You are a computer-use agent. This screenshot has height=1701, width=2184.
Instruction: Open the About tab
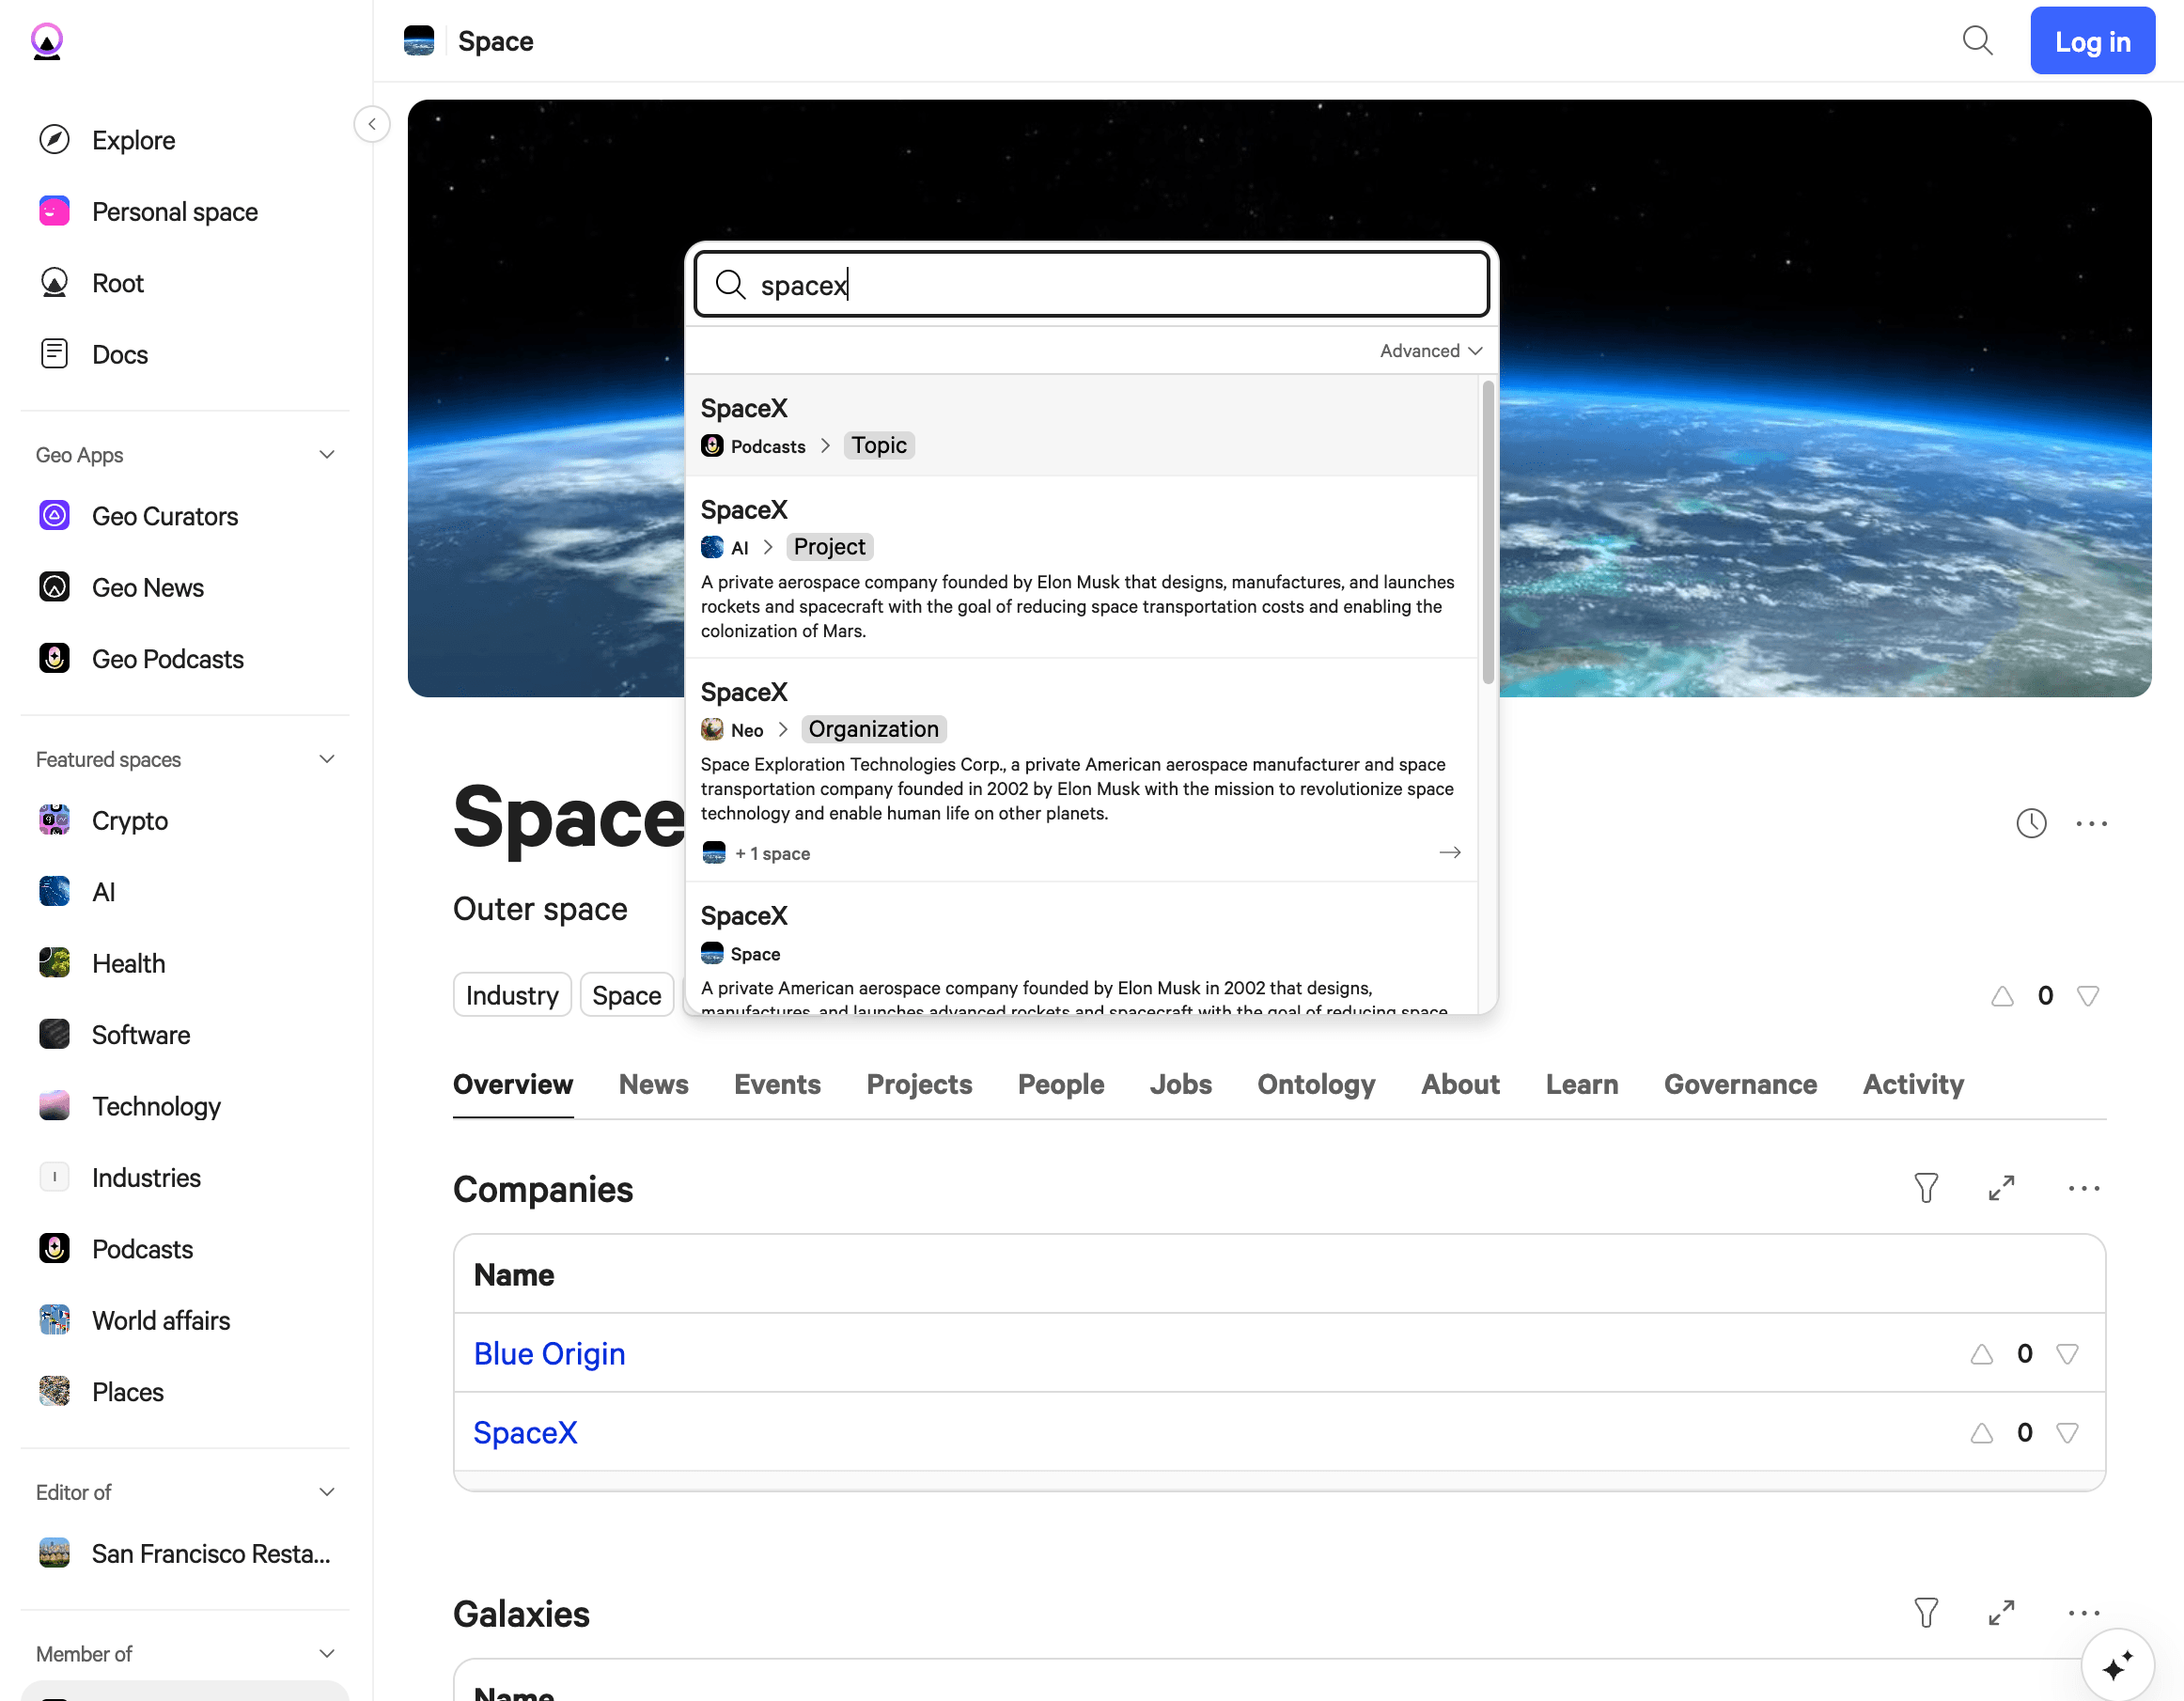click(x=1460, y=1084)
